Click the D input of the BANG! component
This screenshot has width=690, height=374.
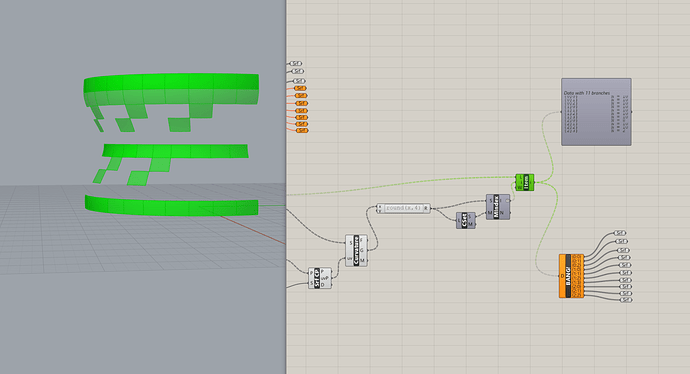coord(562,276)
